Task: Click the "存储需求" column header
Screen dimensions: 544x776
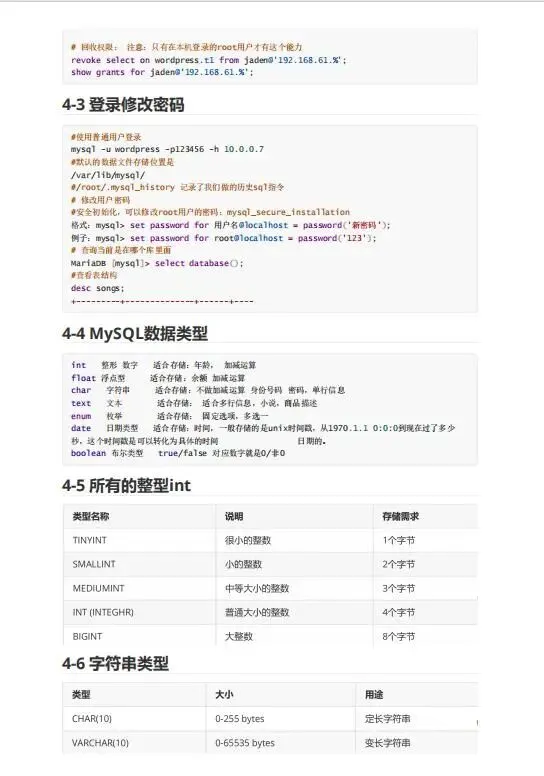Action: [400, 516]
